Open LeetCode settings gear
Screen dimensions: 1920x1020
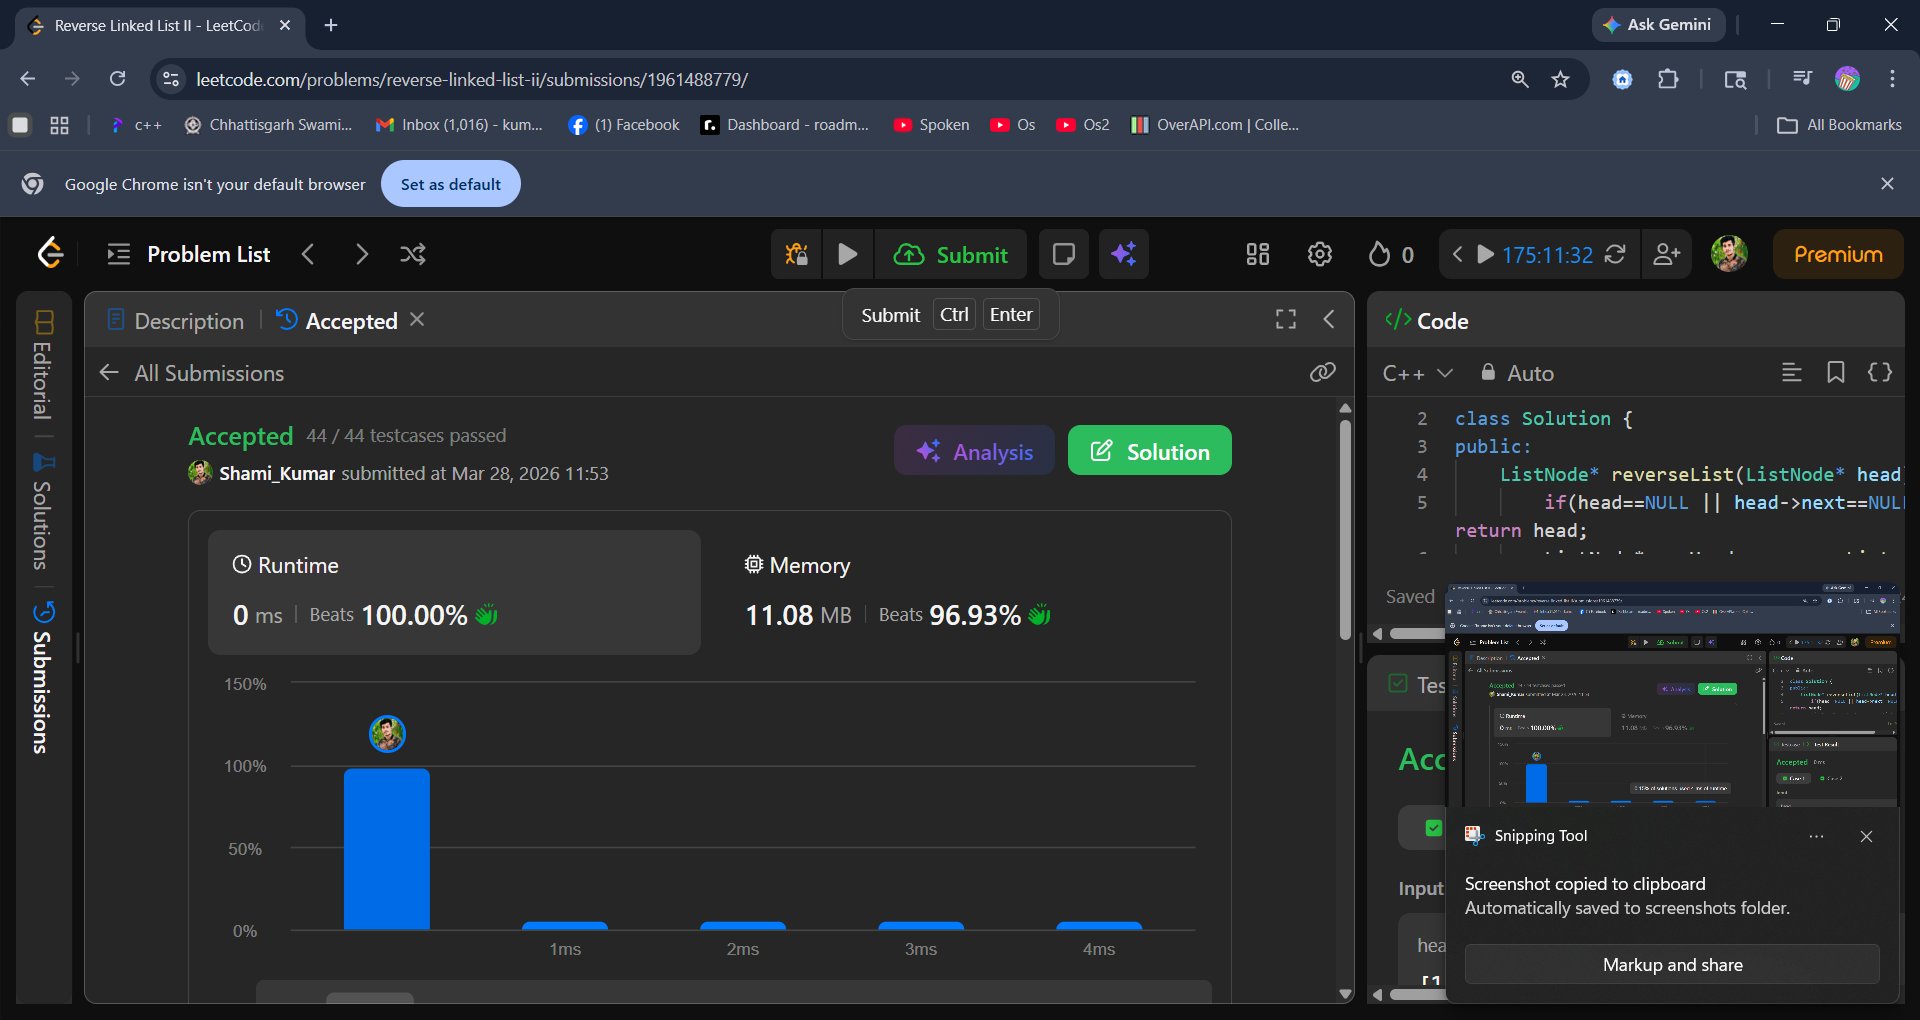1319,254
